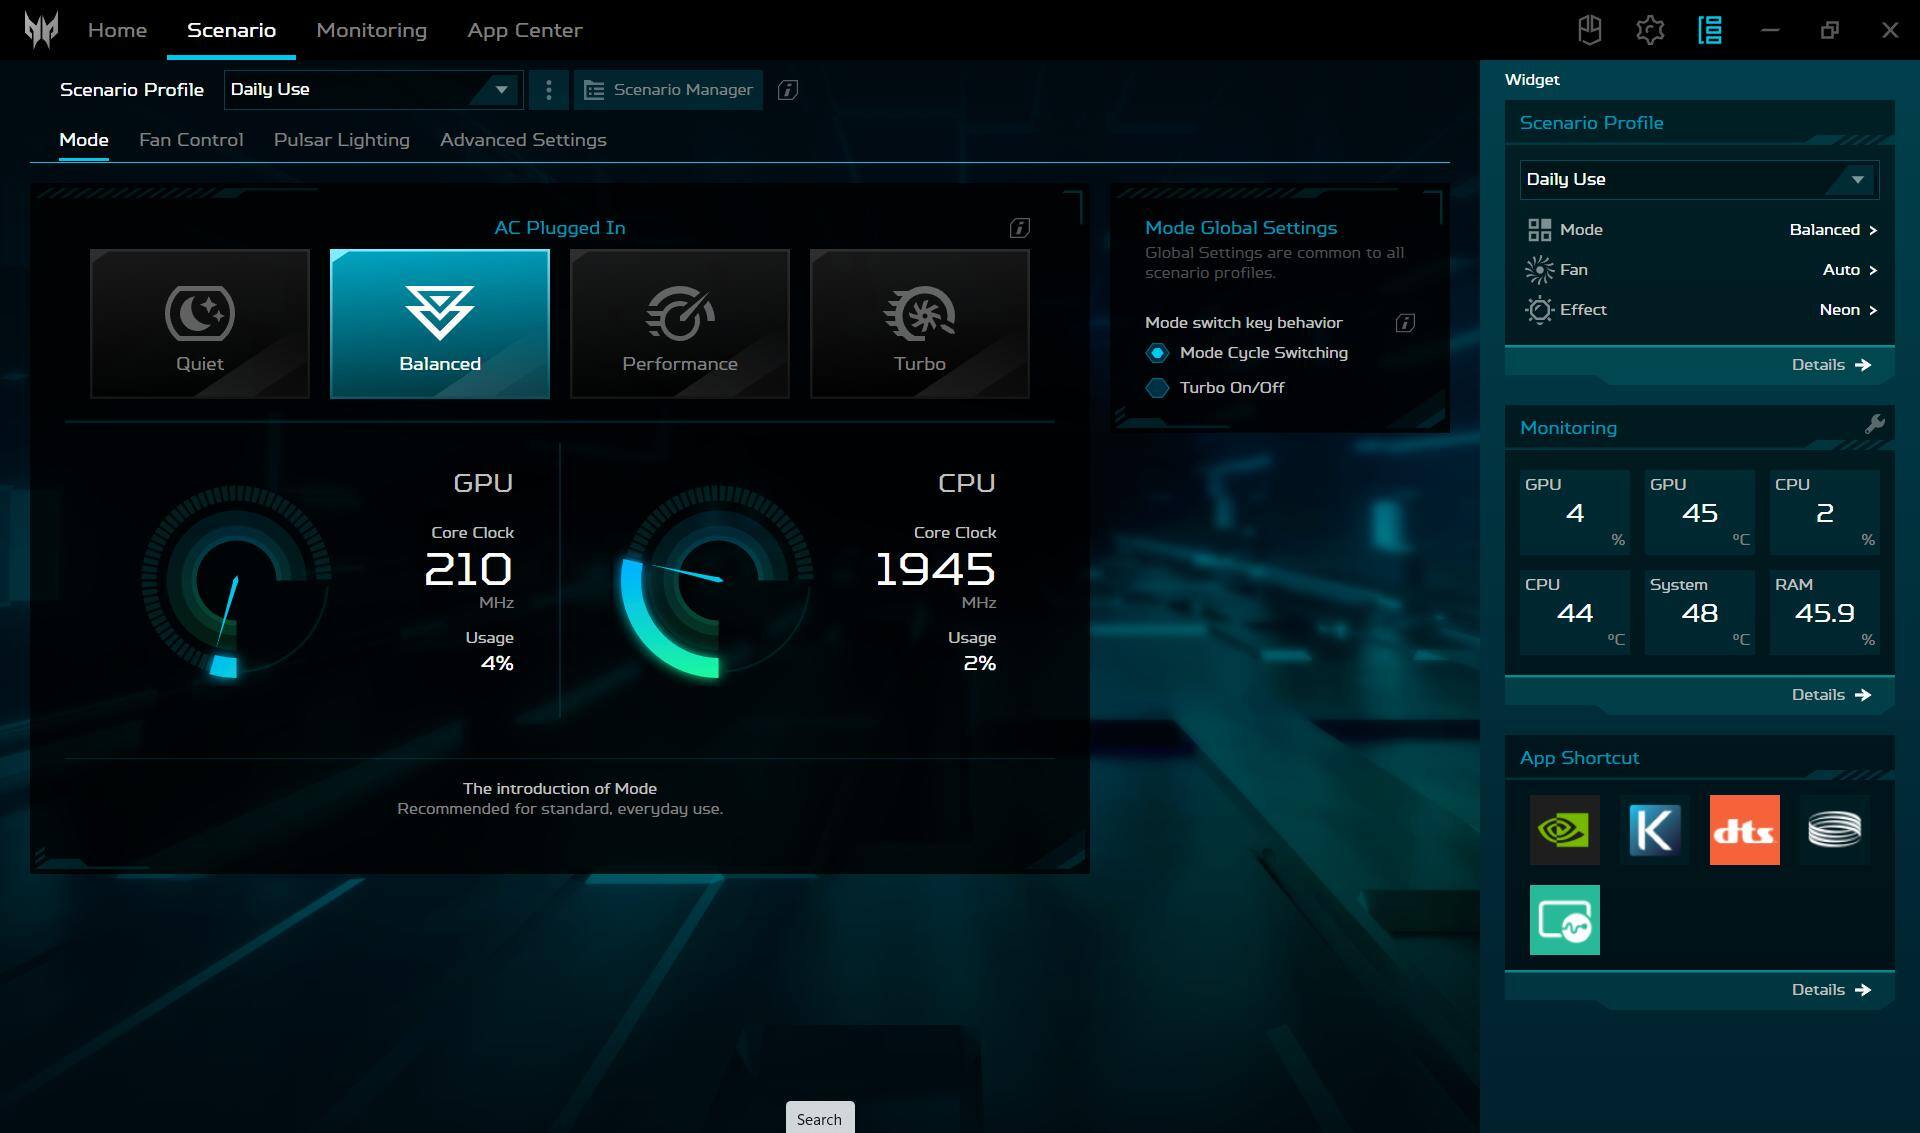Launch the Killer 'K' app shortcut

click(1654, 829)
